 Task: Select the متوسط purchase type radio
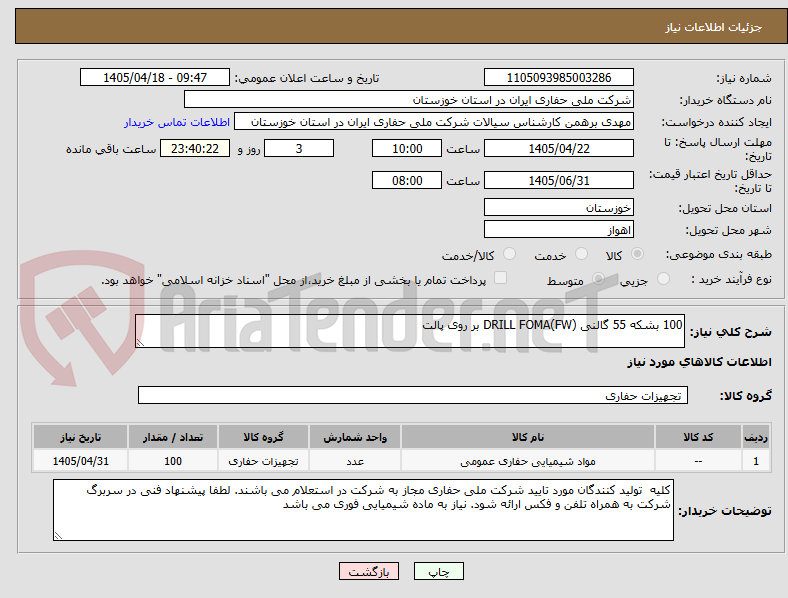click(598, 278)
